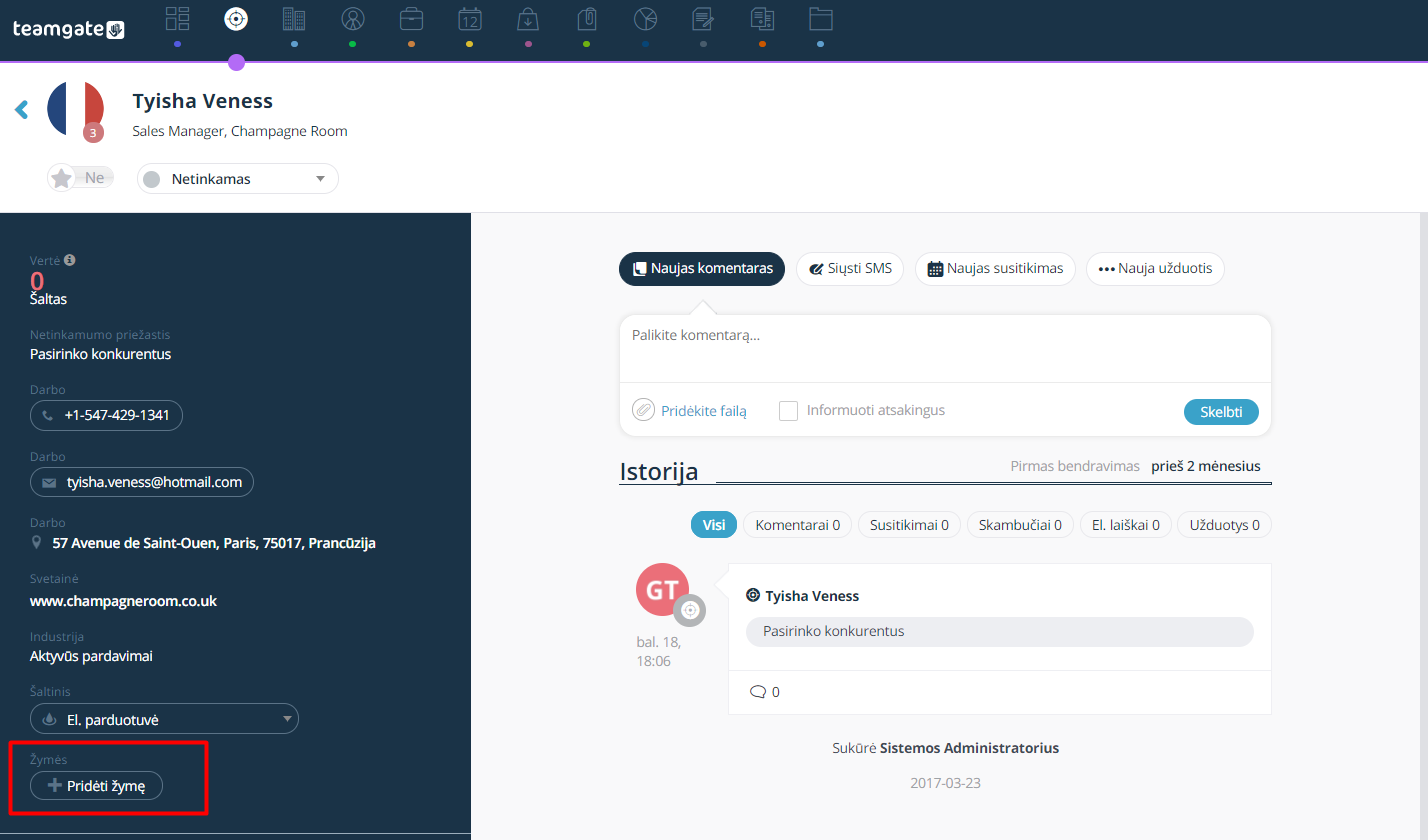
Task: Filter history by Susitikimai 0
Action: tap(909, 525)
